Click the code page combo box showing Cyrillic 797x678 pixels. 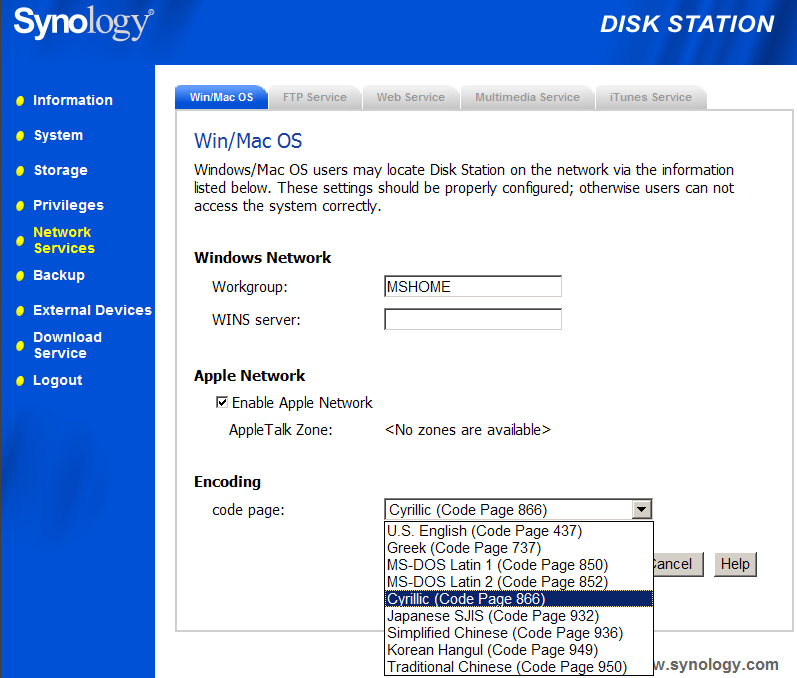[x=518, y=509]
